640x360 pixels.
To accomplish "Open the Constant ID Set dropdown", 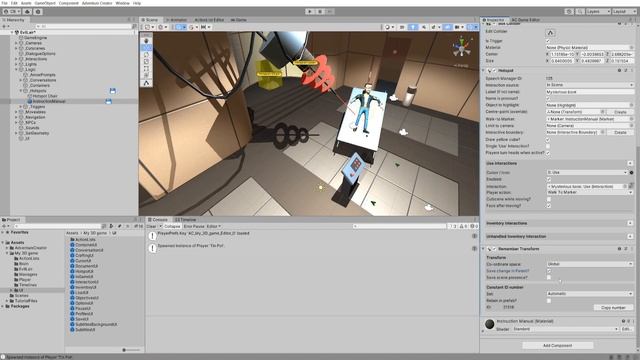I will (x=590, y=294).
